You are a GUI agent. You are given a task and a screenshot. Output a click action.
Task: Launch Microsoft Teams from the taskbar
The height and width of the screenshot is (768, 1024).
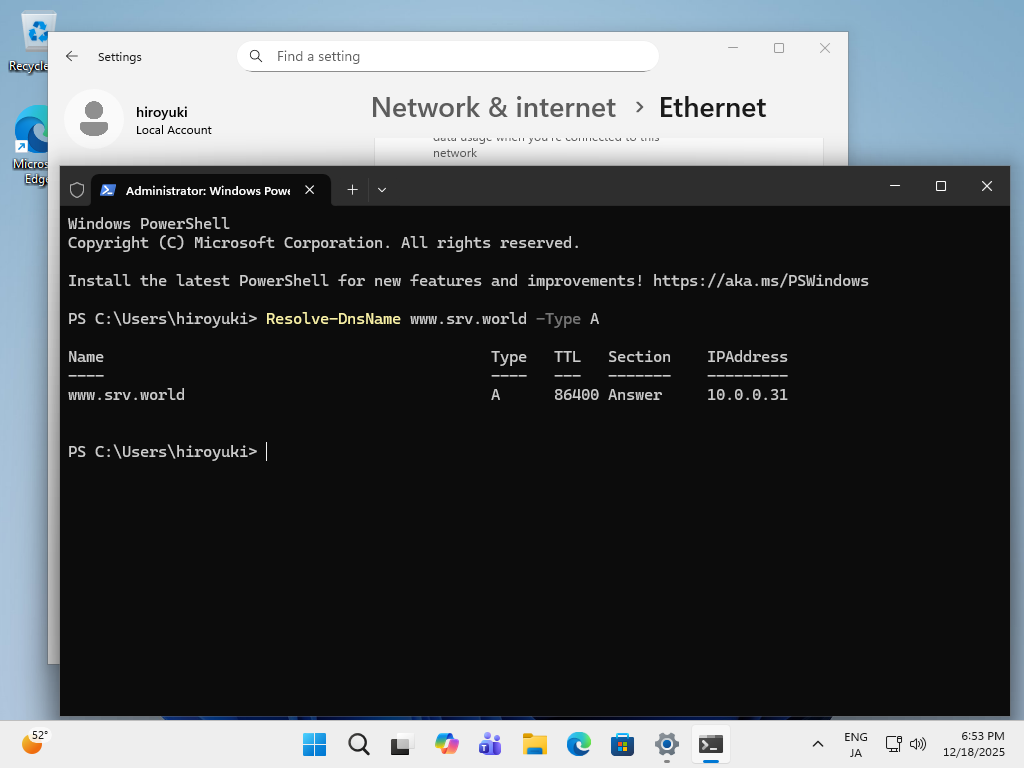tap(489, 744)
